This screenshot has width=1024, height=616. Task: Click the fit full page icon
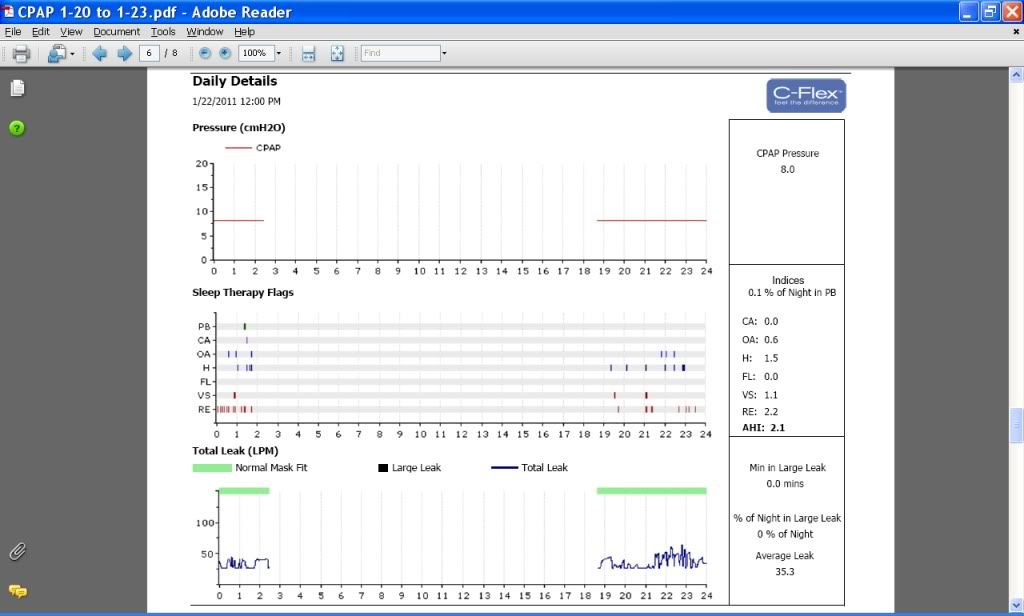tap(337, 53)
